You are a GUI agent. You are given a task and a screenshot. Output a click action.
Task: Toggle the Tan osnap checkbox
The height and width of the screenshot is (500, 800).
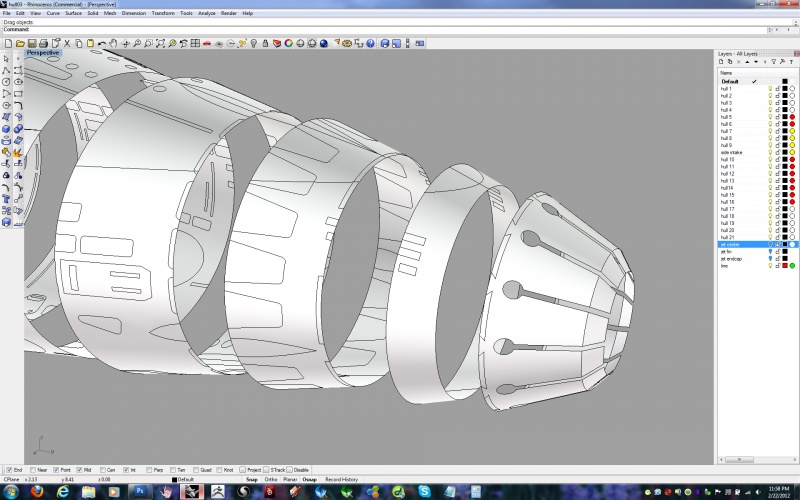(172, 470)
